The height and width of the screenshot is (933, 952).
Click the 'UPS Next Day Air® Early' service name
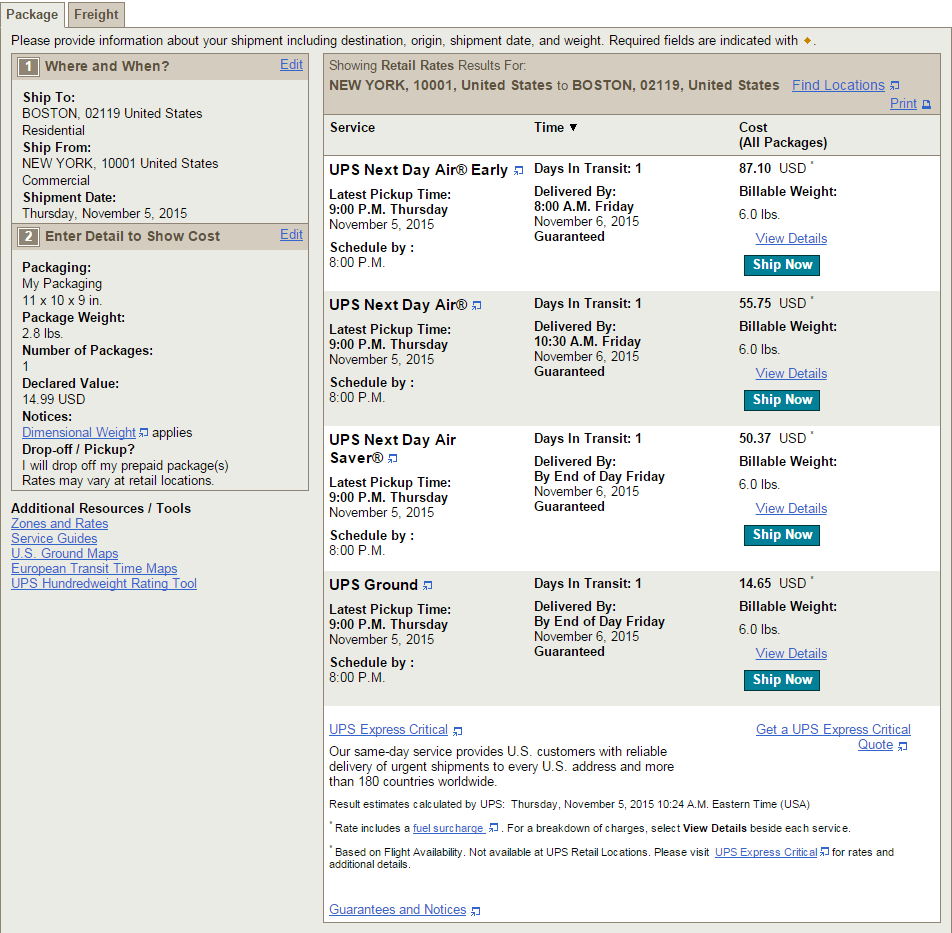(x=418, y=170)
